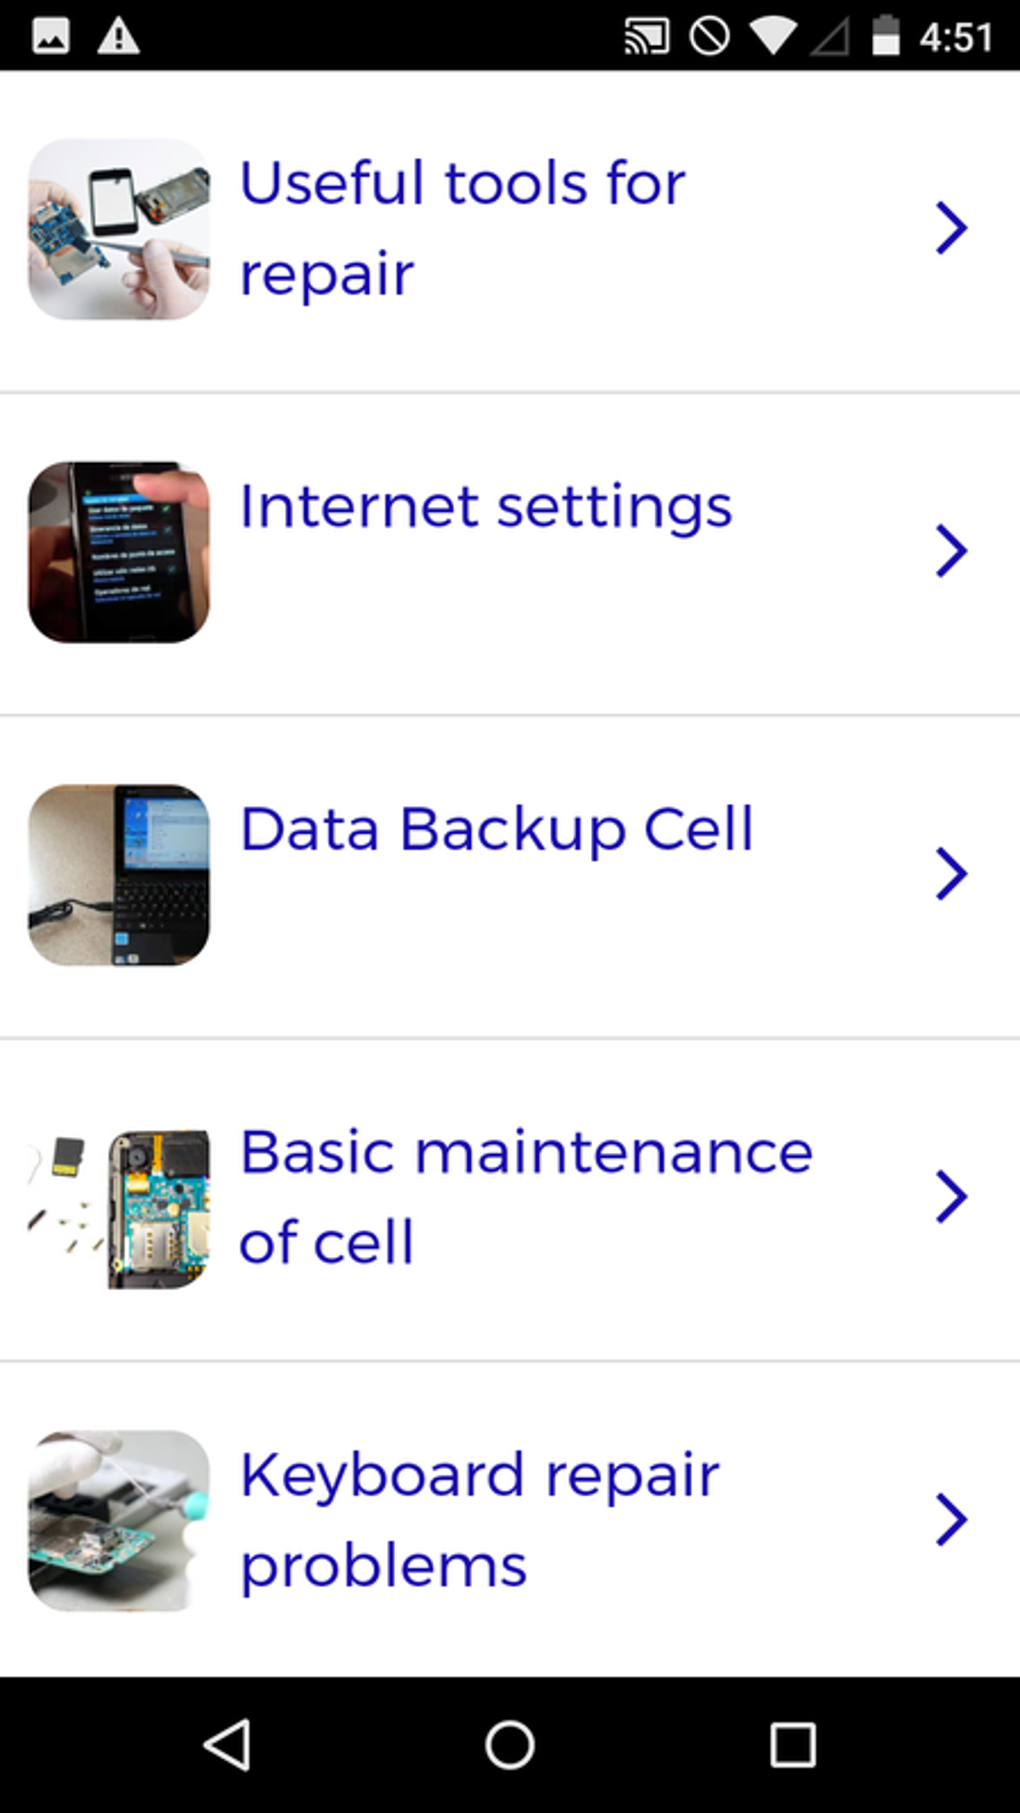Screen dimensions: 1020x1813
Task: Tap the battery status icon
Action: coord(885,37)
